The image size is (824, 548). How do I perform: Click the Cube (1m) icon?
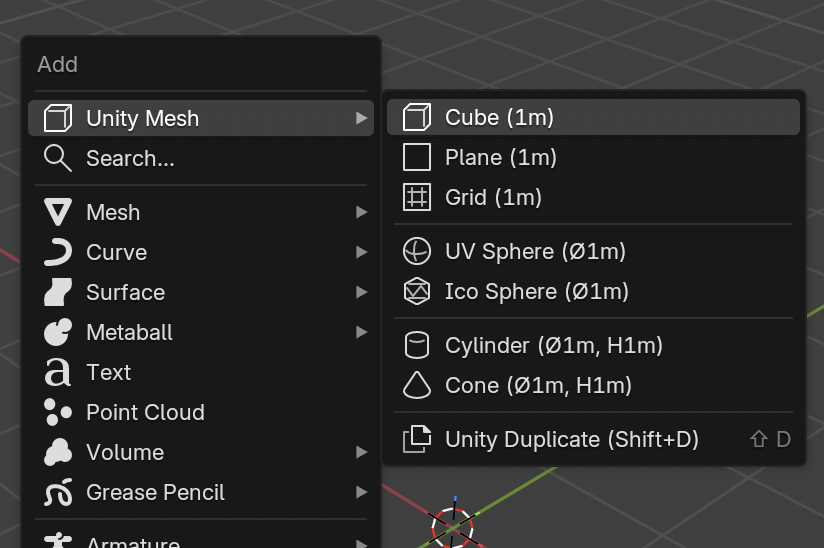coord(417,117)
